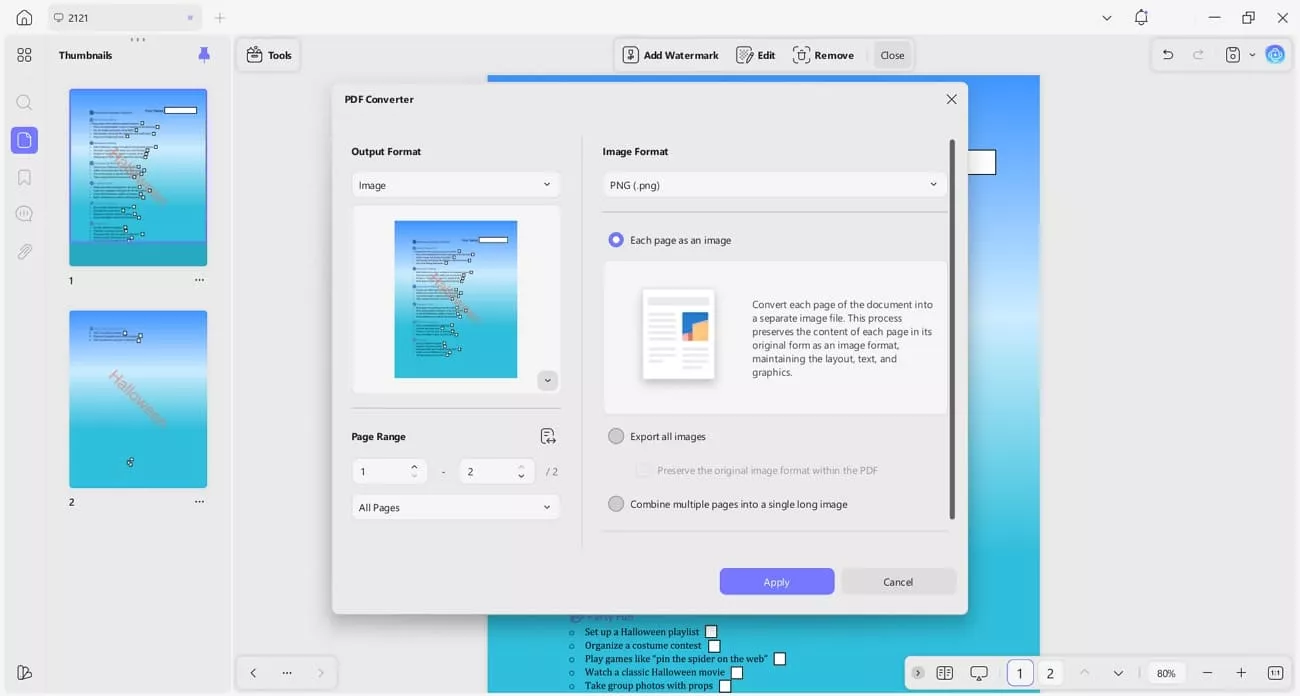1300x696 pixels.
Task: Select the Bookmarks icon in the sidebar
Action: coord(24,176)
